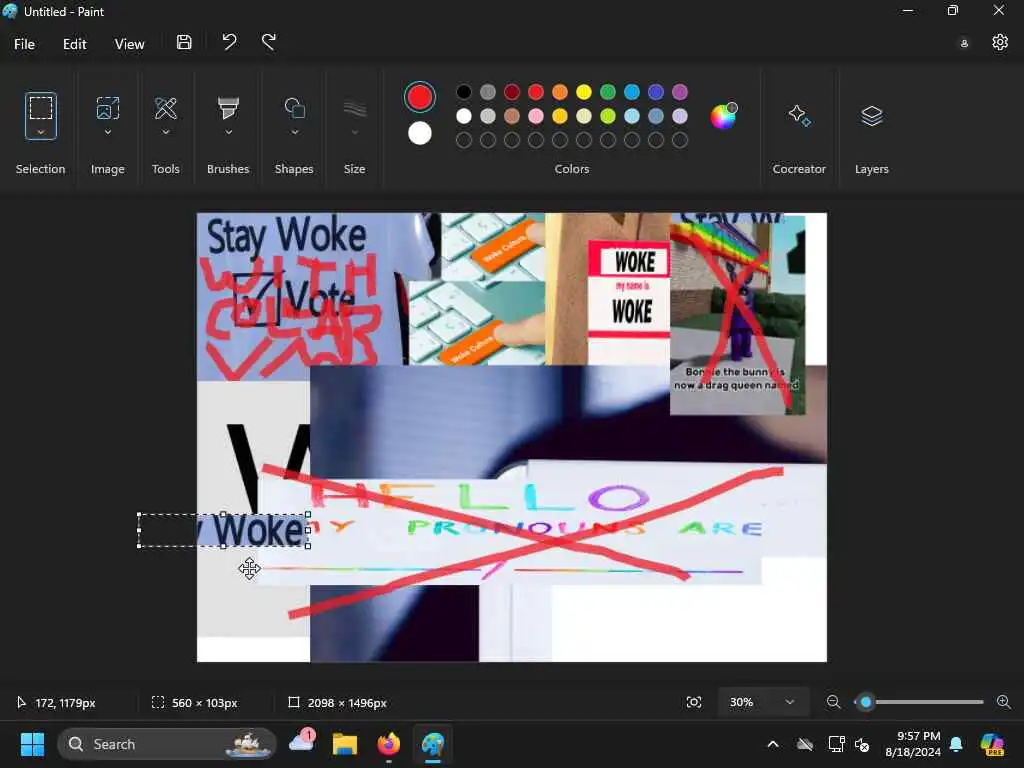Pick the orange color swatch
This screenshot has width=1024, height=768.
pyautogui.click(x=560, y=92)
